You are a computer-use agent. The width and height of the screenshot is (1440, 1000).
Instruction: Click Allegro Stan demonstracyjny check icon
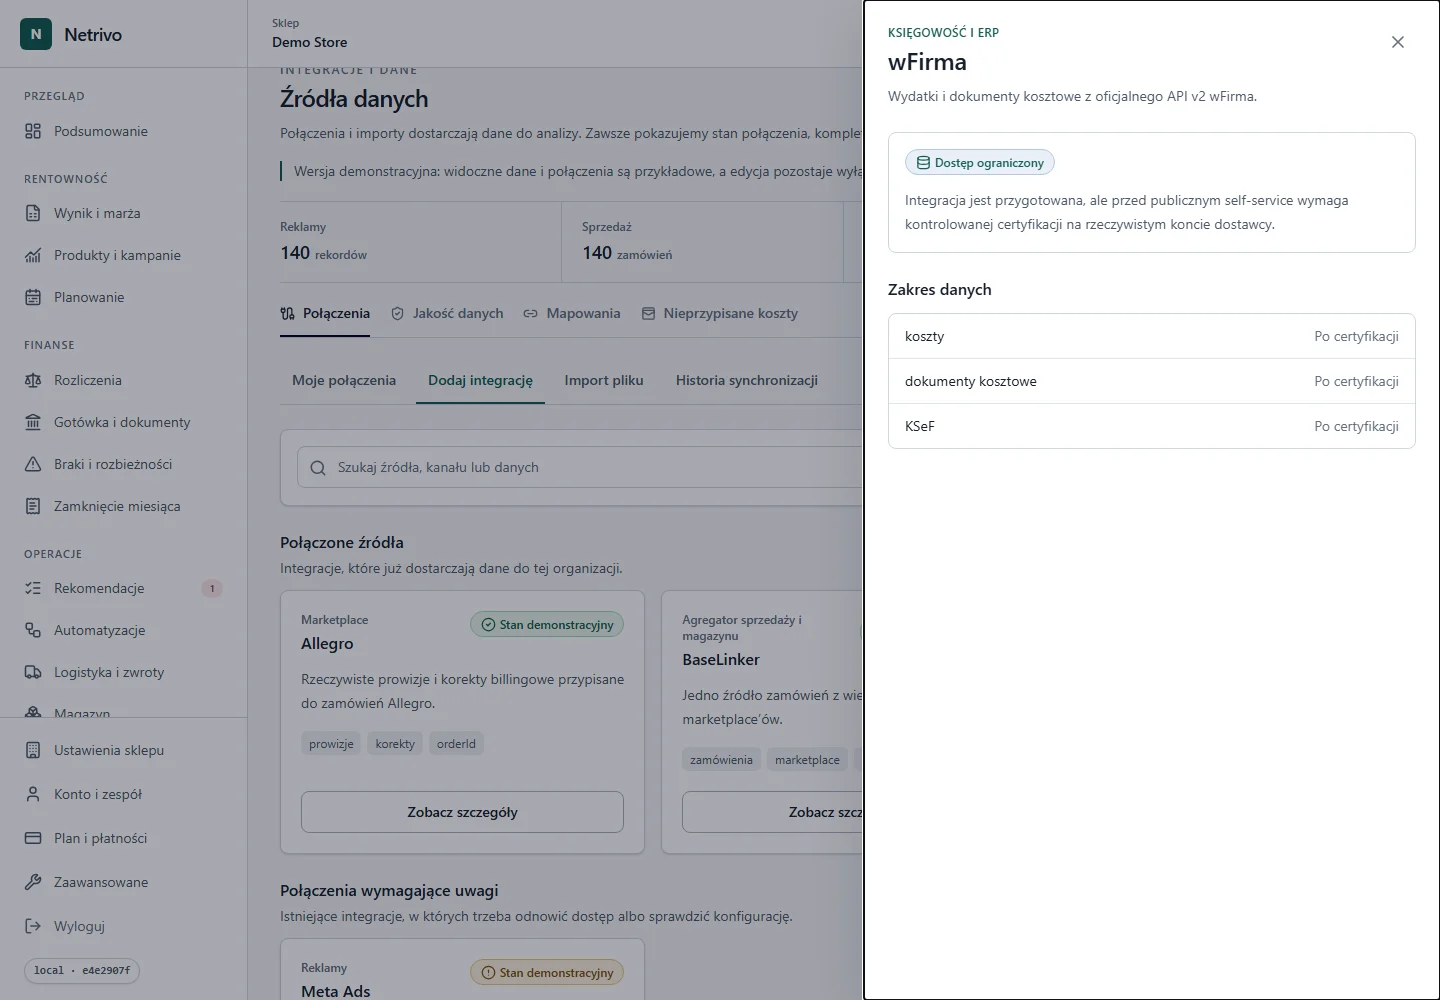pos(488,624)
